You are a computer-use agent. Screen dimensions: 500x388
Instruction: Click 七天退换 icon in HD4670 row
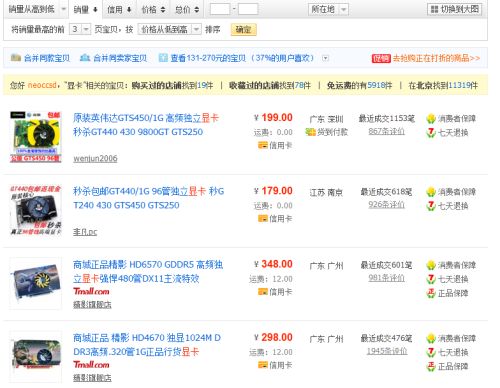[431, 353]
